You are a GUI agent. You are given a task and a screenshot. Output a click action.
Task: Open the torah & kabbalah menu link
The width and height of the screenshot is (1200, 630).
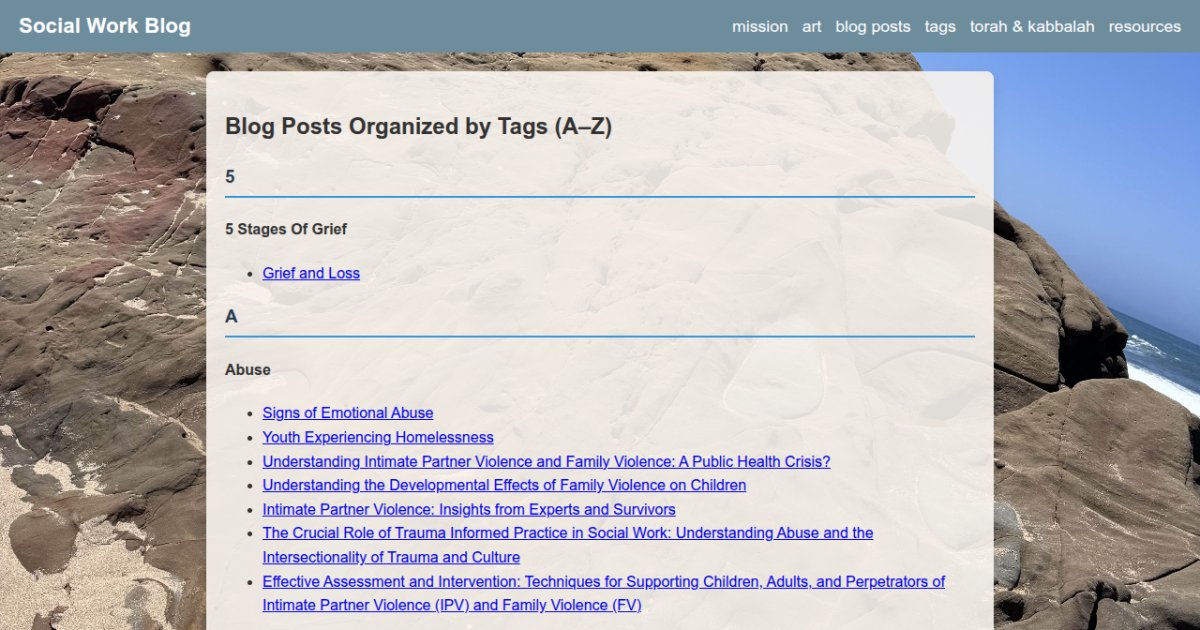pyautogui.click(x=1031, y=27)
